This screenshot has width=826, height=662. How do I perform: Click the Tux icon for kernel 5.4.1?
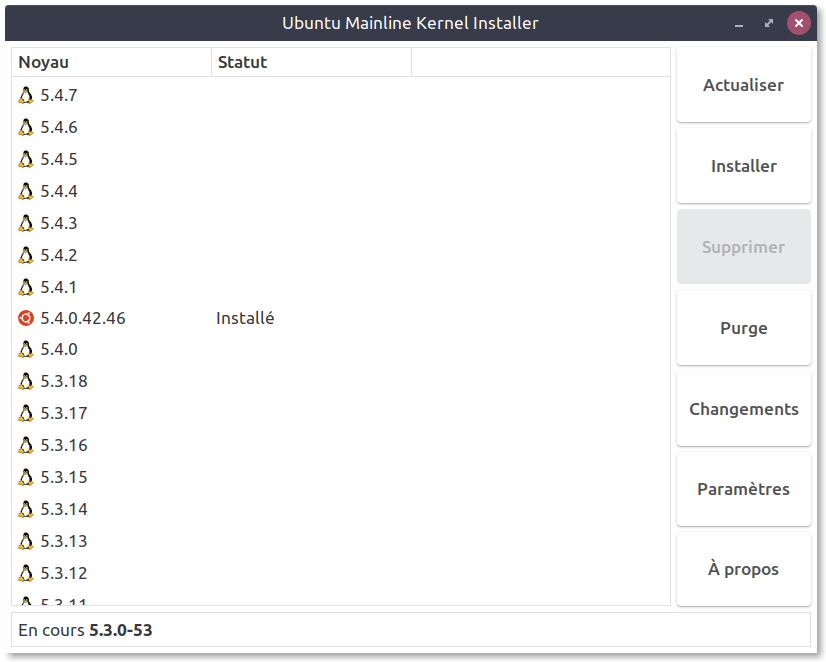pyautogui.click(x=26, y=288)
